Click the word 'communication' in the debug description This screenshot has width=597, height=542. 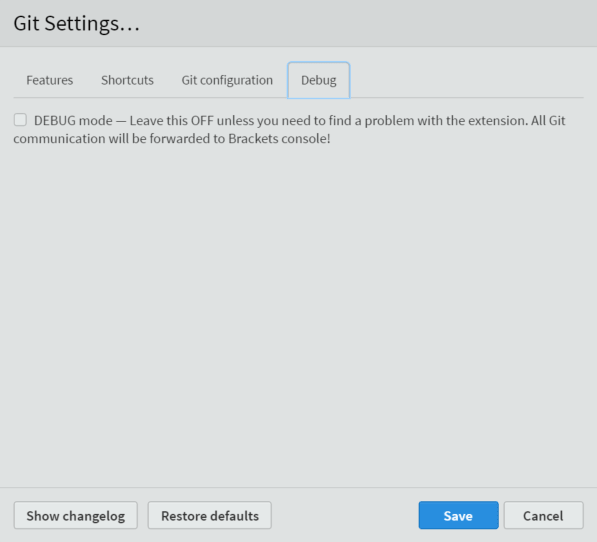[x=59, y=139]
